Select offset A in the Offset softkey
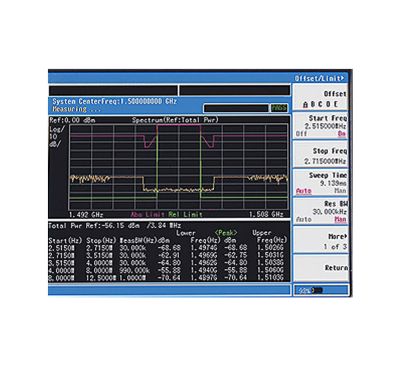The image size is (400, 366). pyautogui.click(x=306, y=105)
